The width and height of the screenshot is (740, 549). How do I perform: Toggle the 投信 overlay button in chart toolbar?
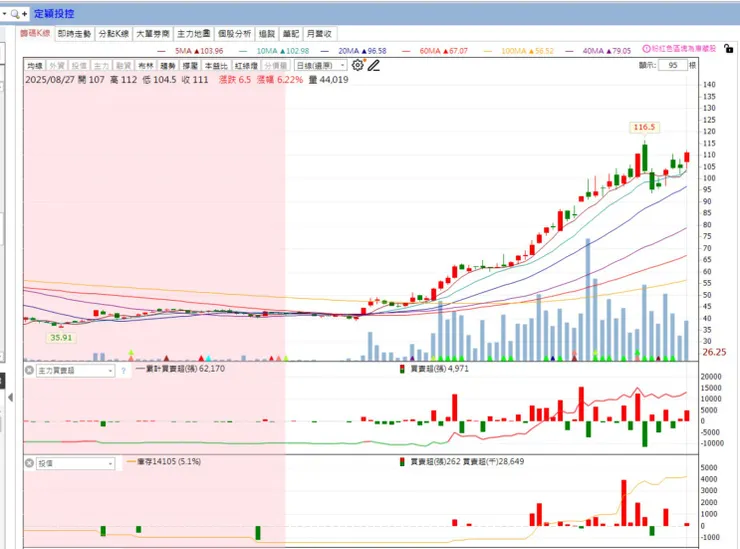pos(79,66)
